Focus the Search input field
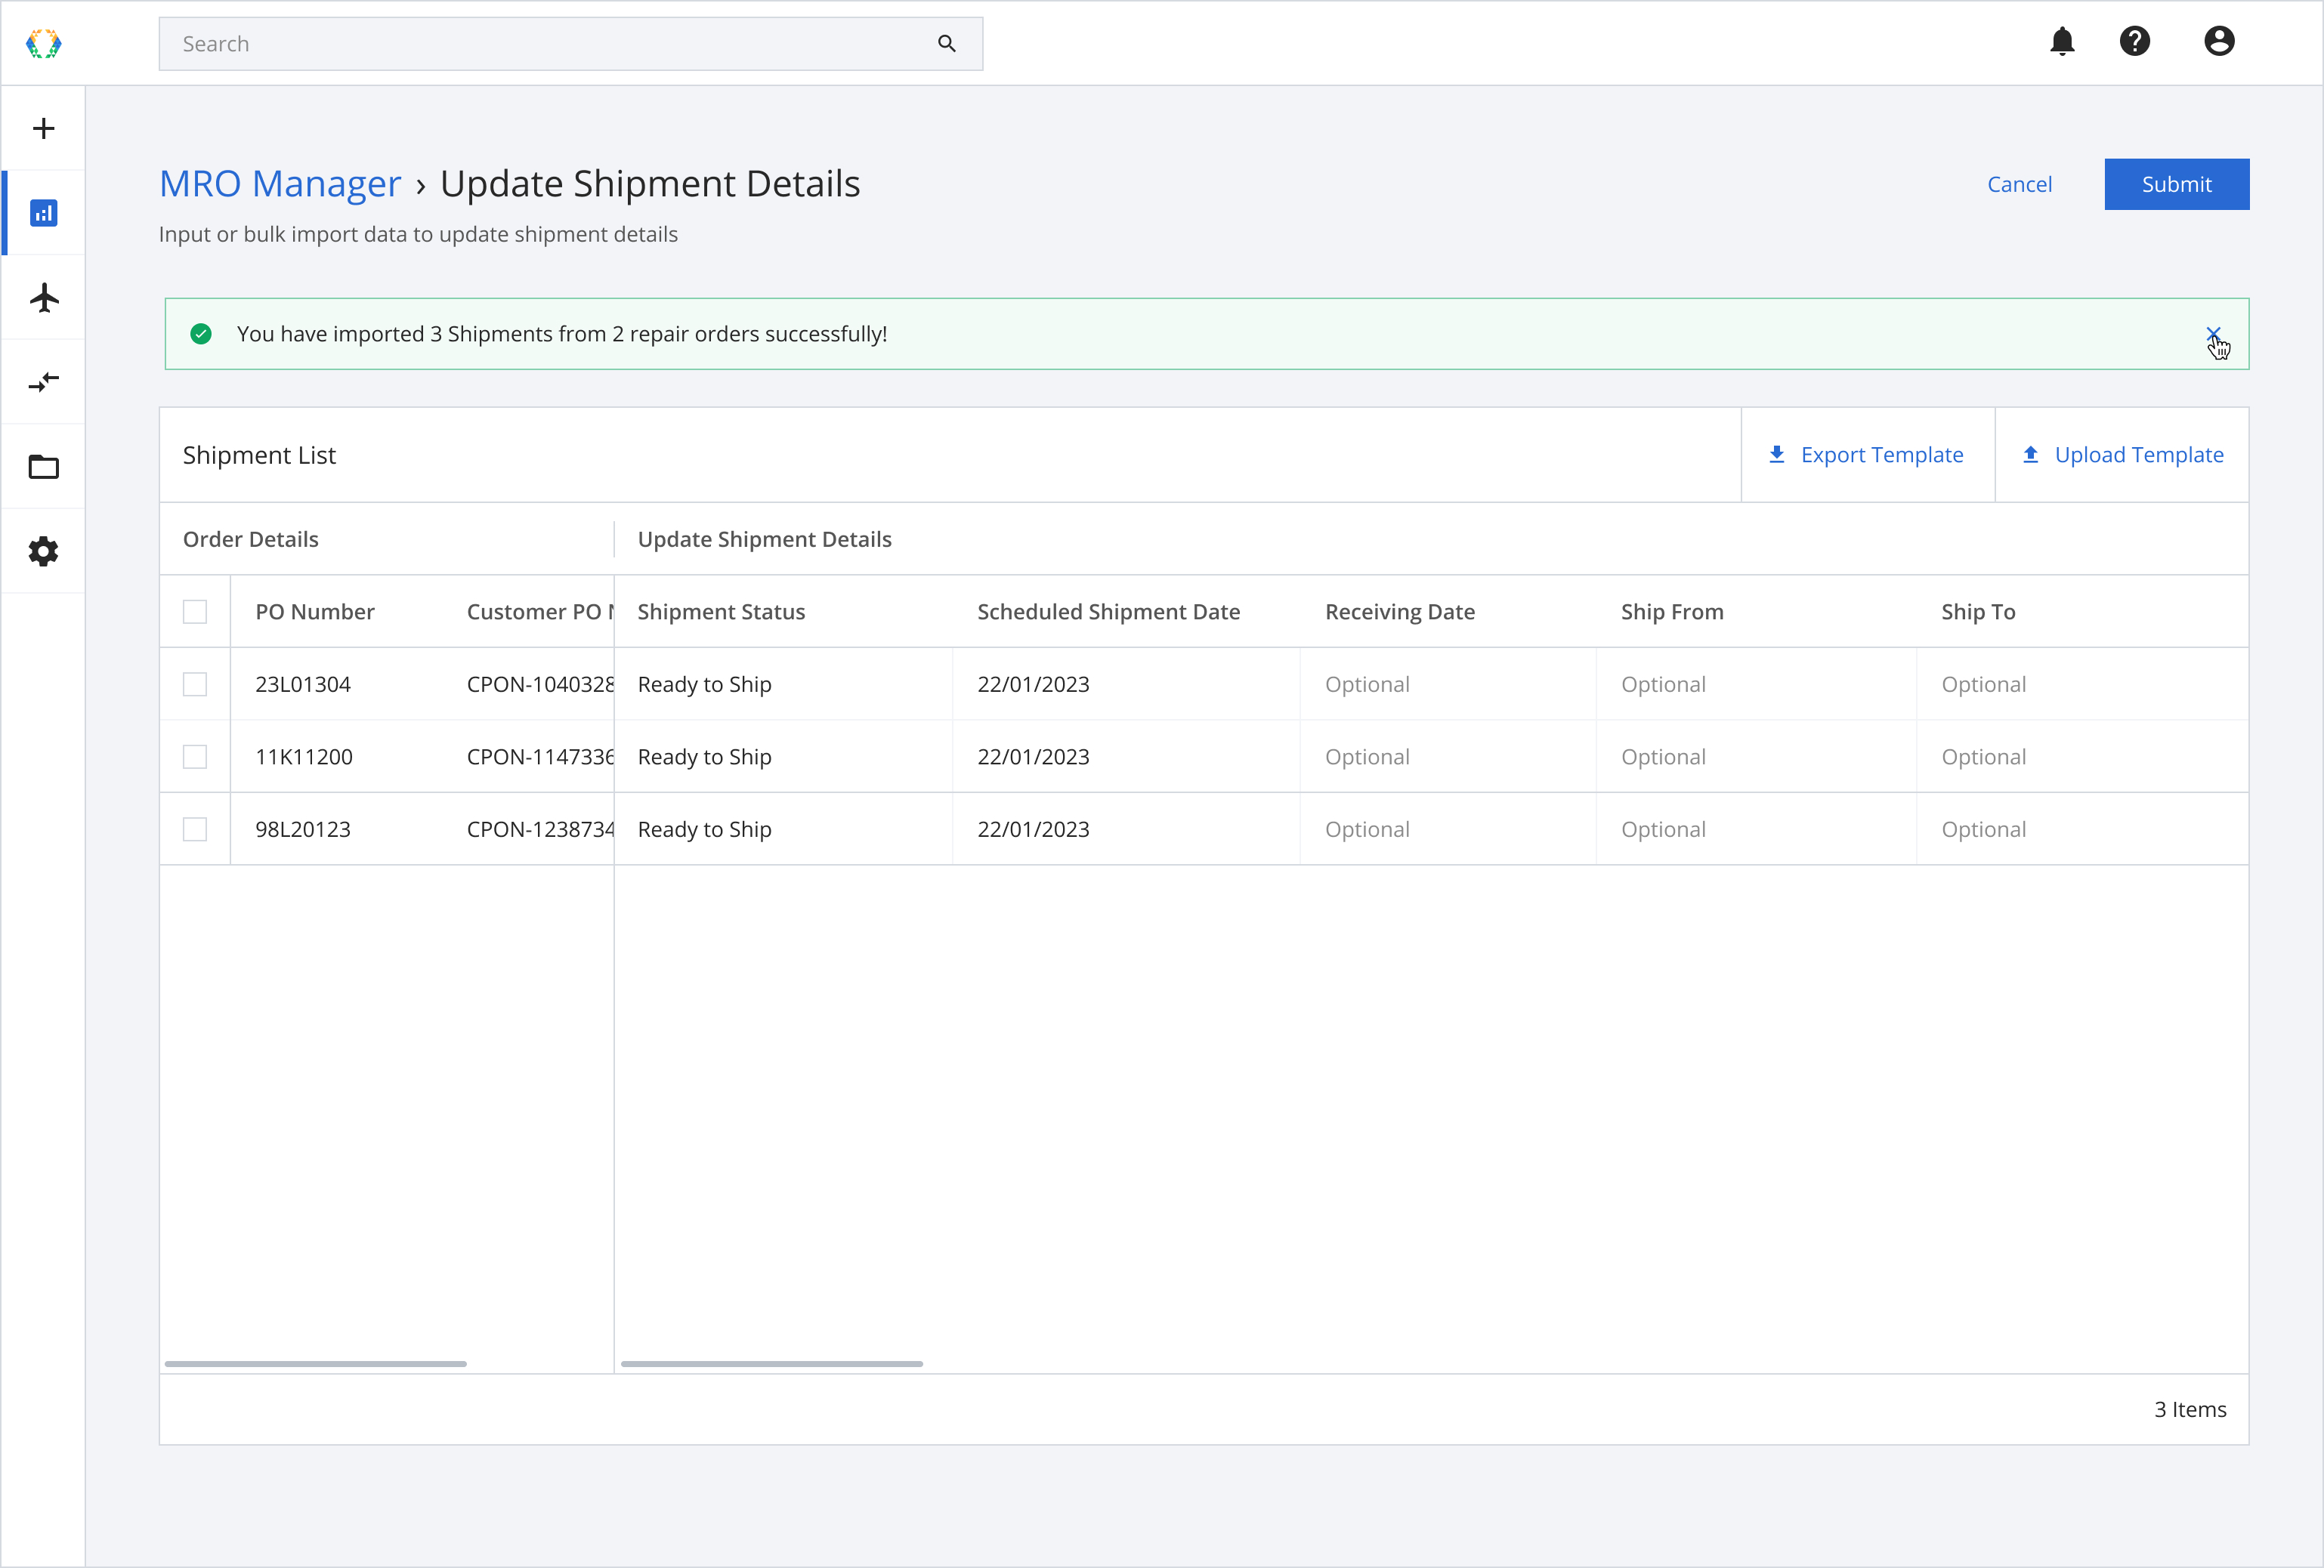This screenshot has width=2324, height=1568. 570,43
